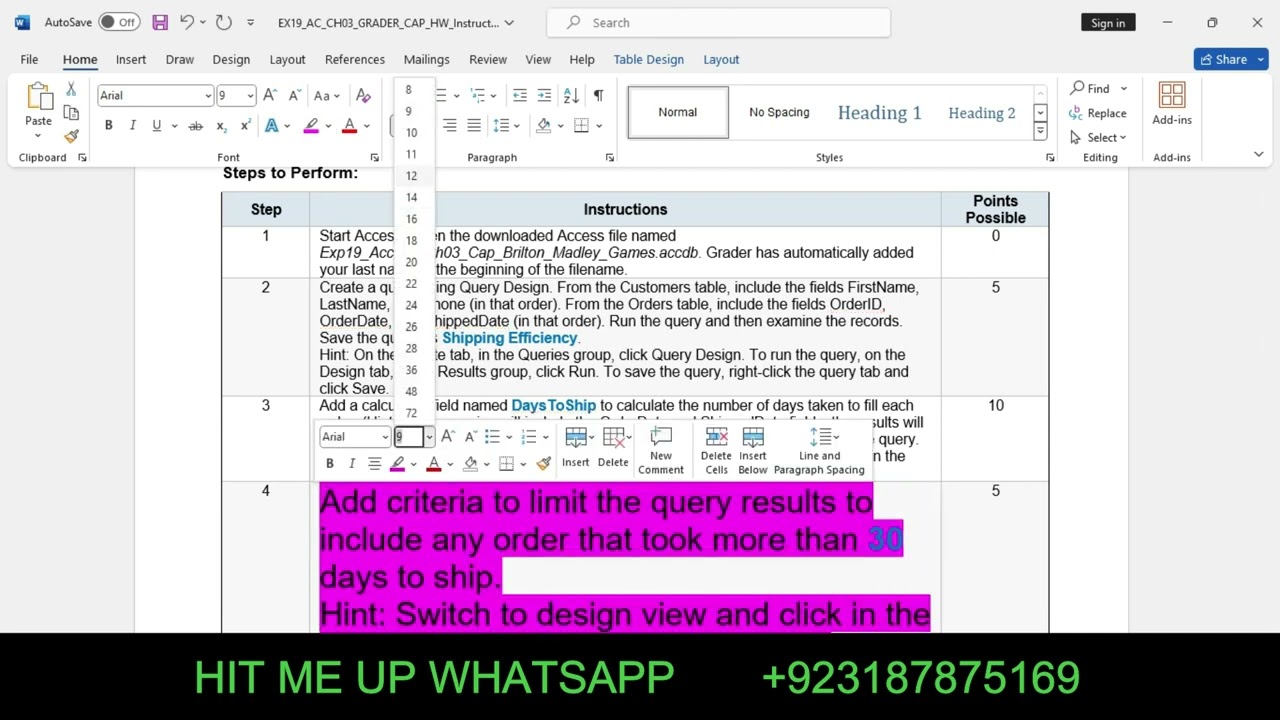1280x720 pixels.
Task: Decrease font size in the ribbon
Action: tap(294, 96)
